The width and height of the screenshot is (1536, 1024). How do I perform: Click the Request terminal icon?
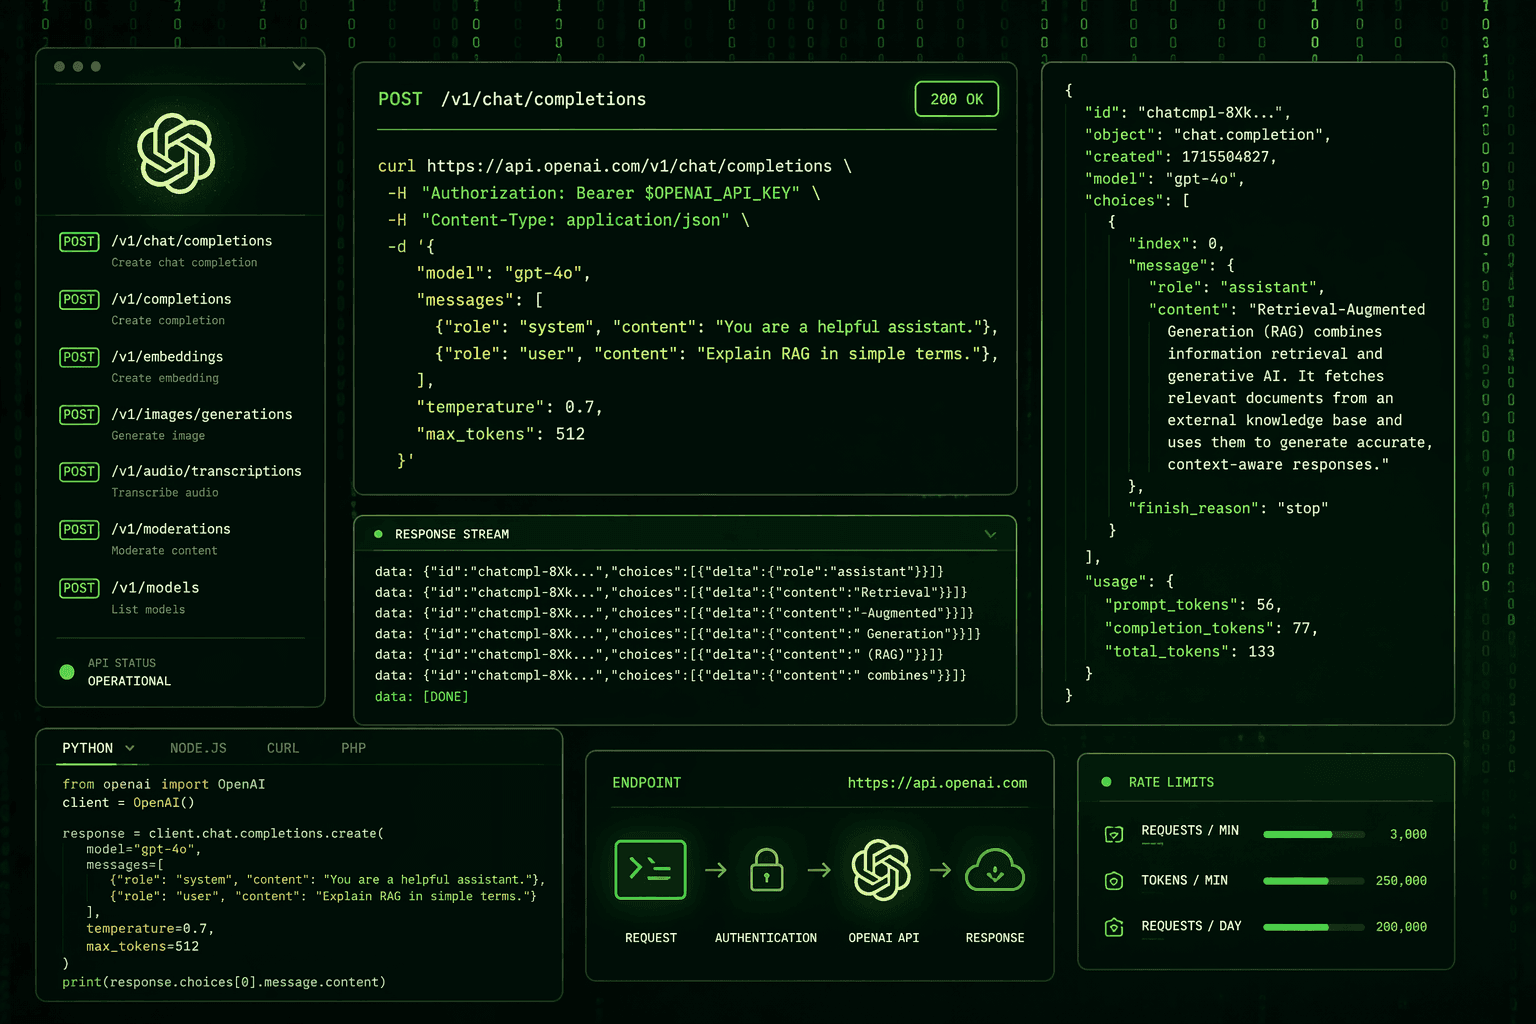pos(650,870)
